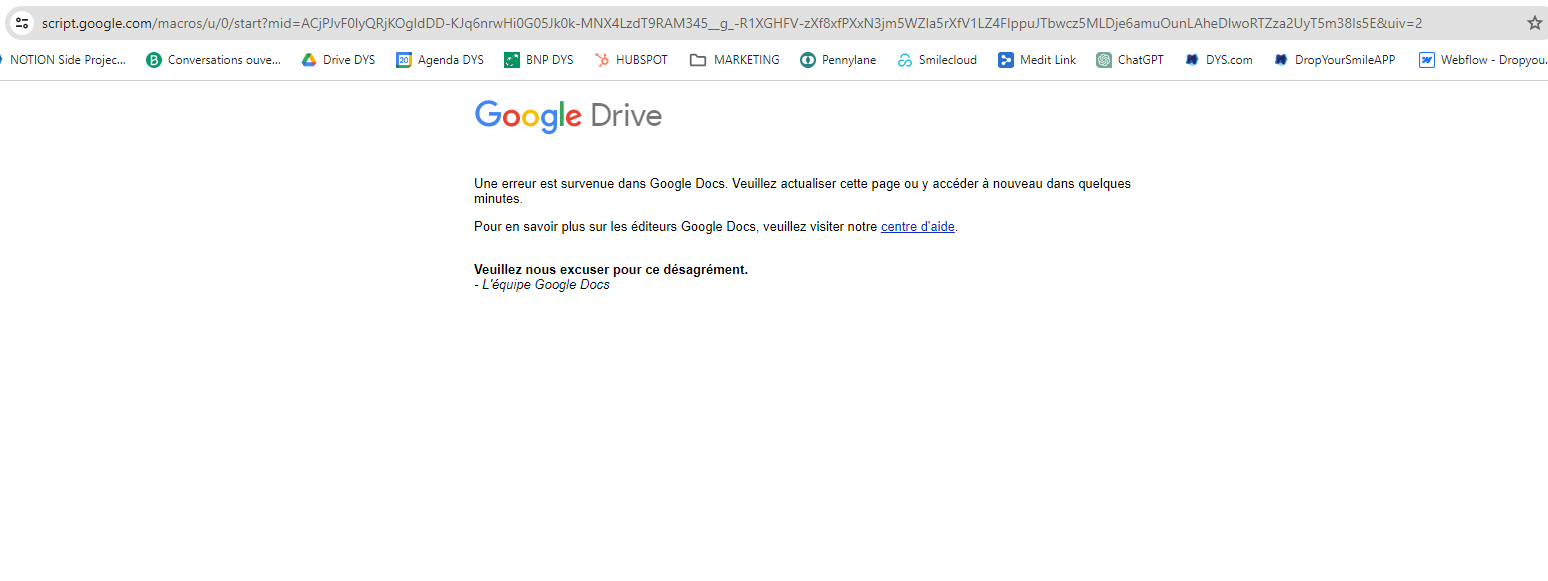The width and height of the screenshot is (1548, 581).
Task: Bookmark this page with the star icon
Action: click(x=1534, y=23)
